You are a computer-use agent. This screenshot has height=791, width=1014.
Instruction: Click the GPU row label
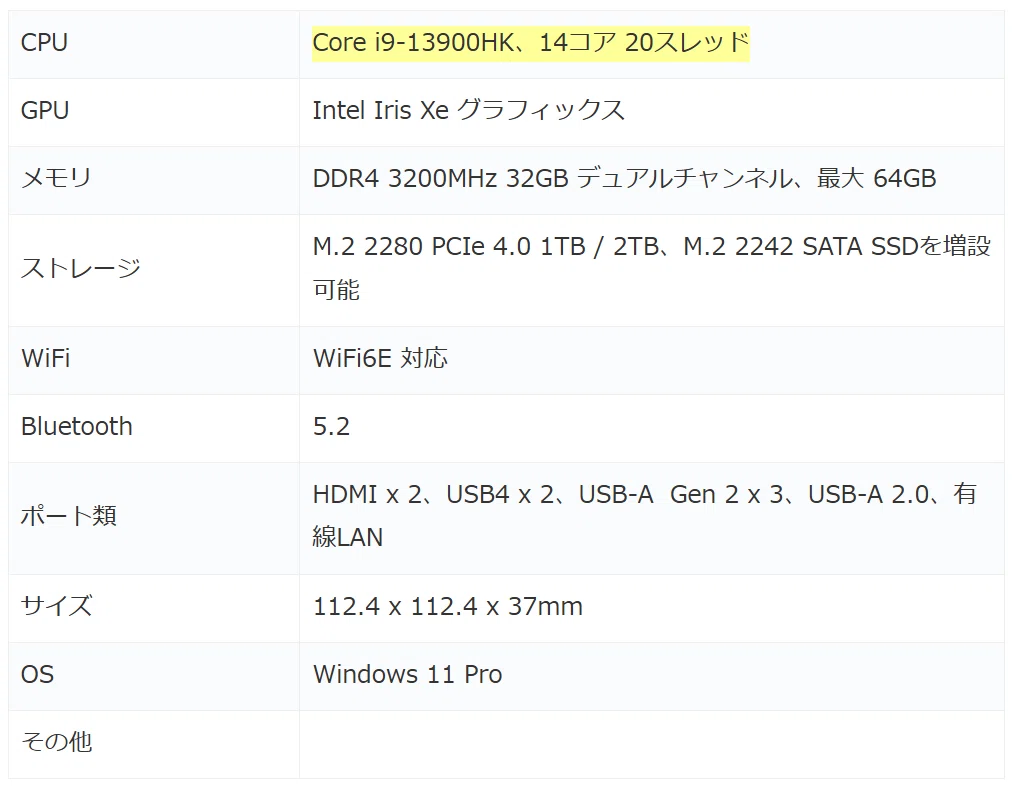(45, 111)
